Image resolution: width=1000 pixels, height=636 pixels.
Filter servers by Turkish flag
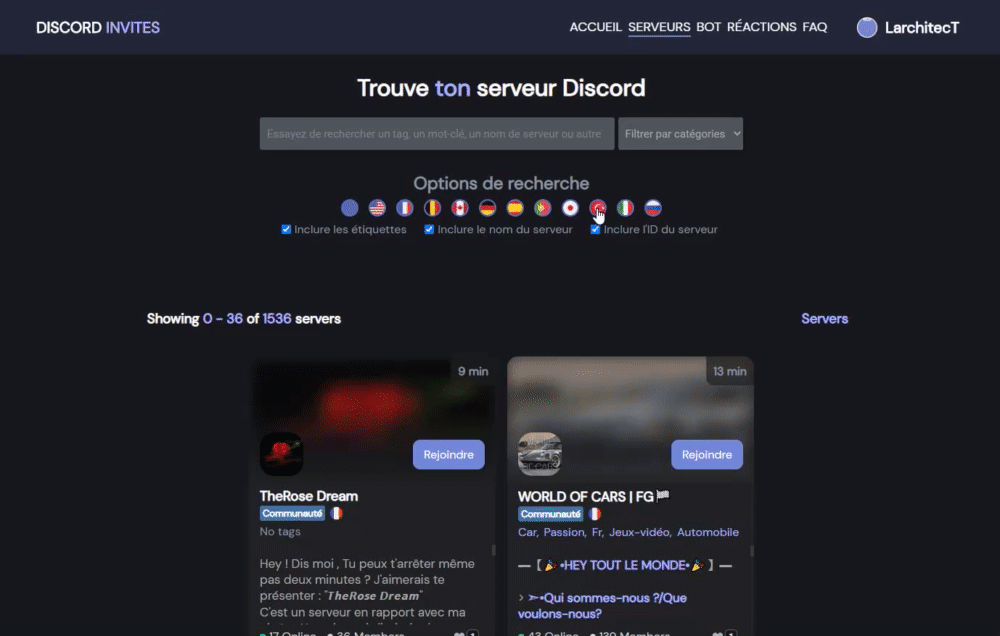pyautogui.click(x=598, y=208)
